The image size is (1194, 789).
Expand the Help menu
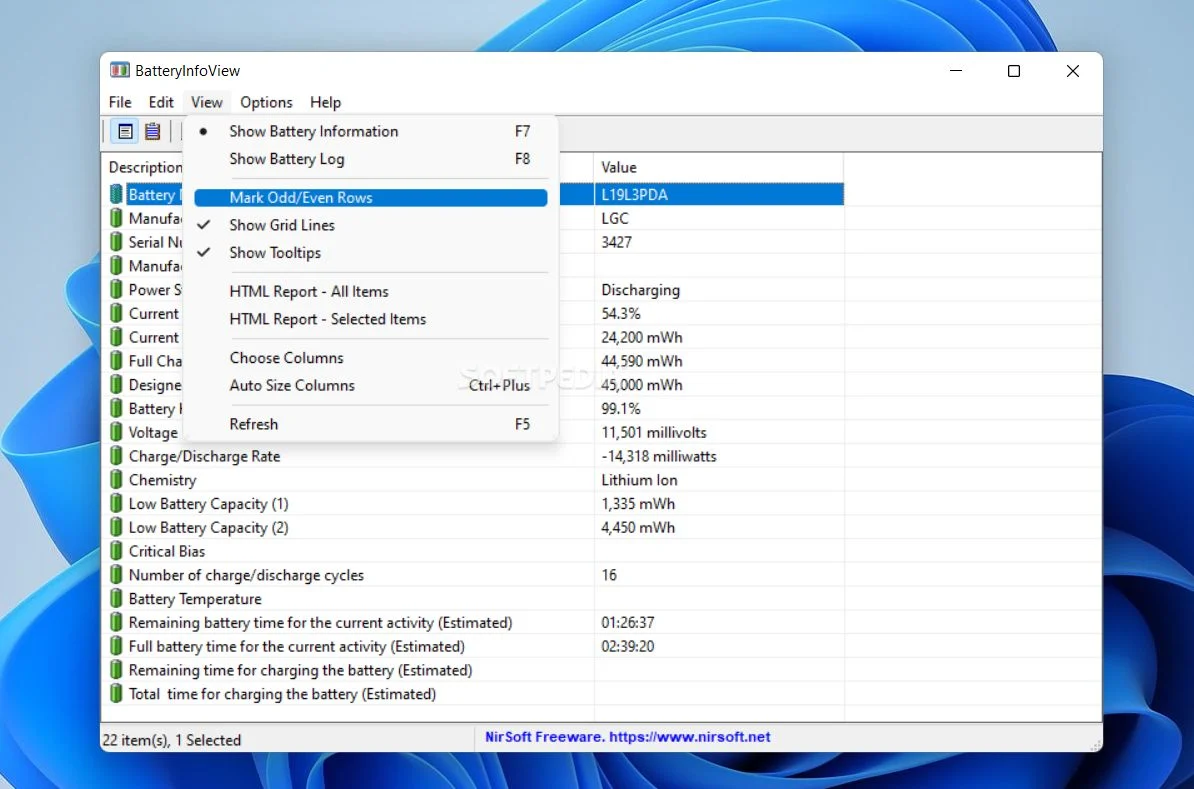point(325,102)
